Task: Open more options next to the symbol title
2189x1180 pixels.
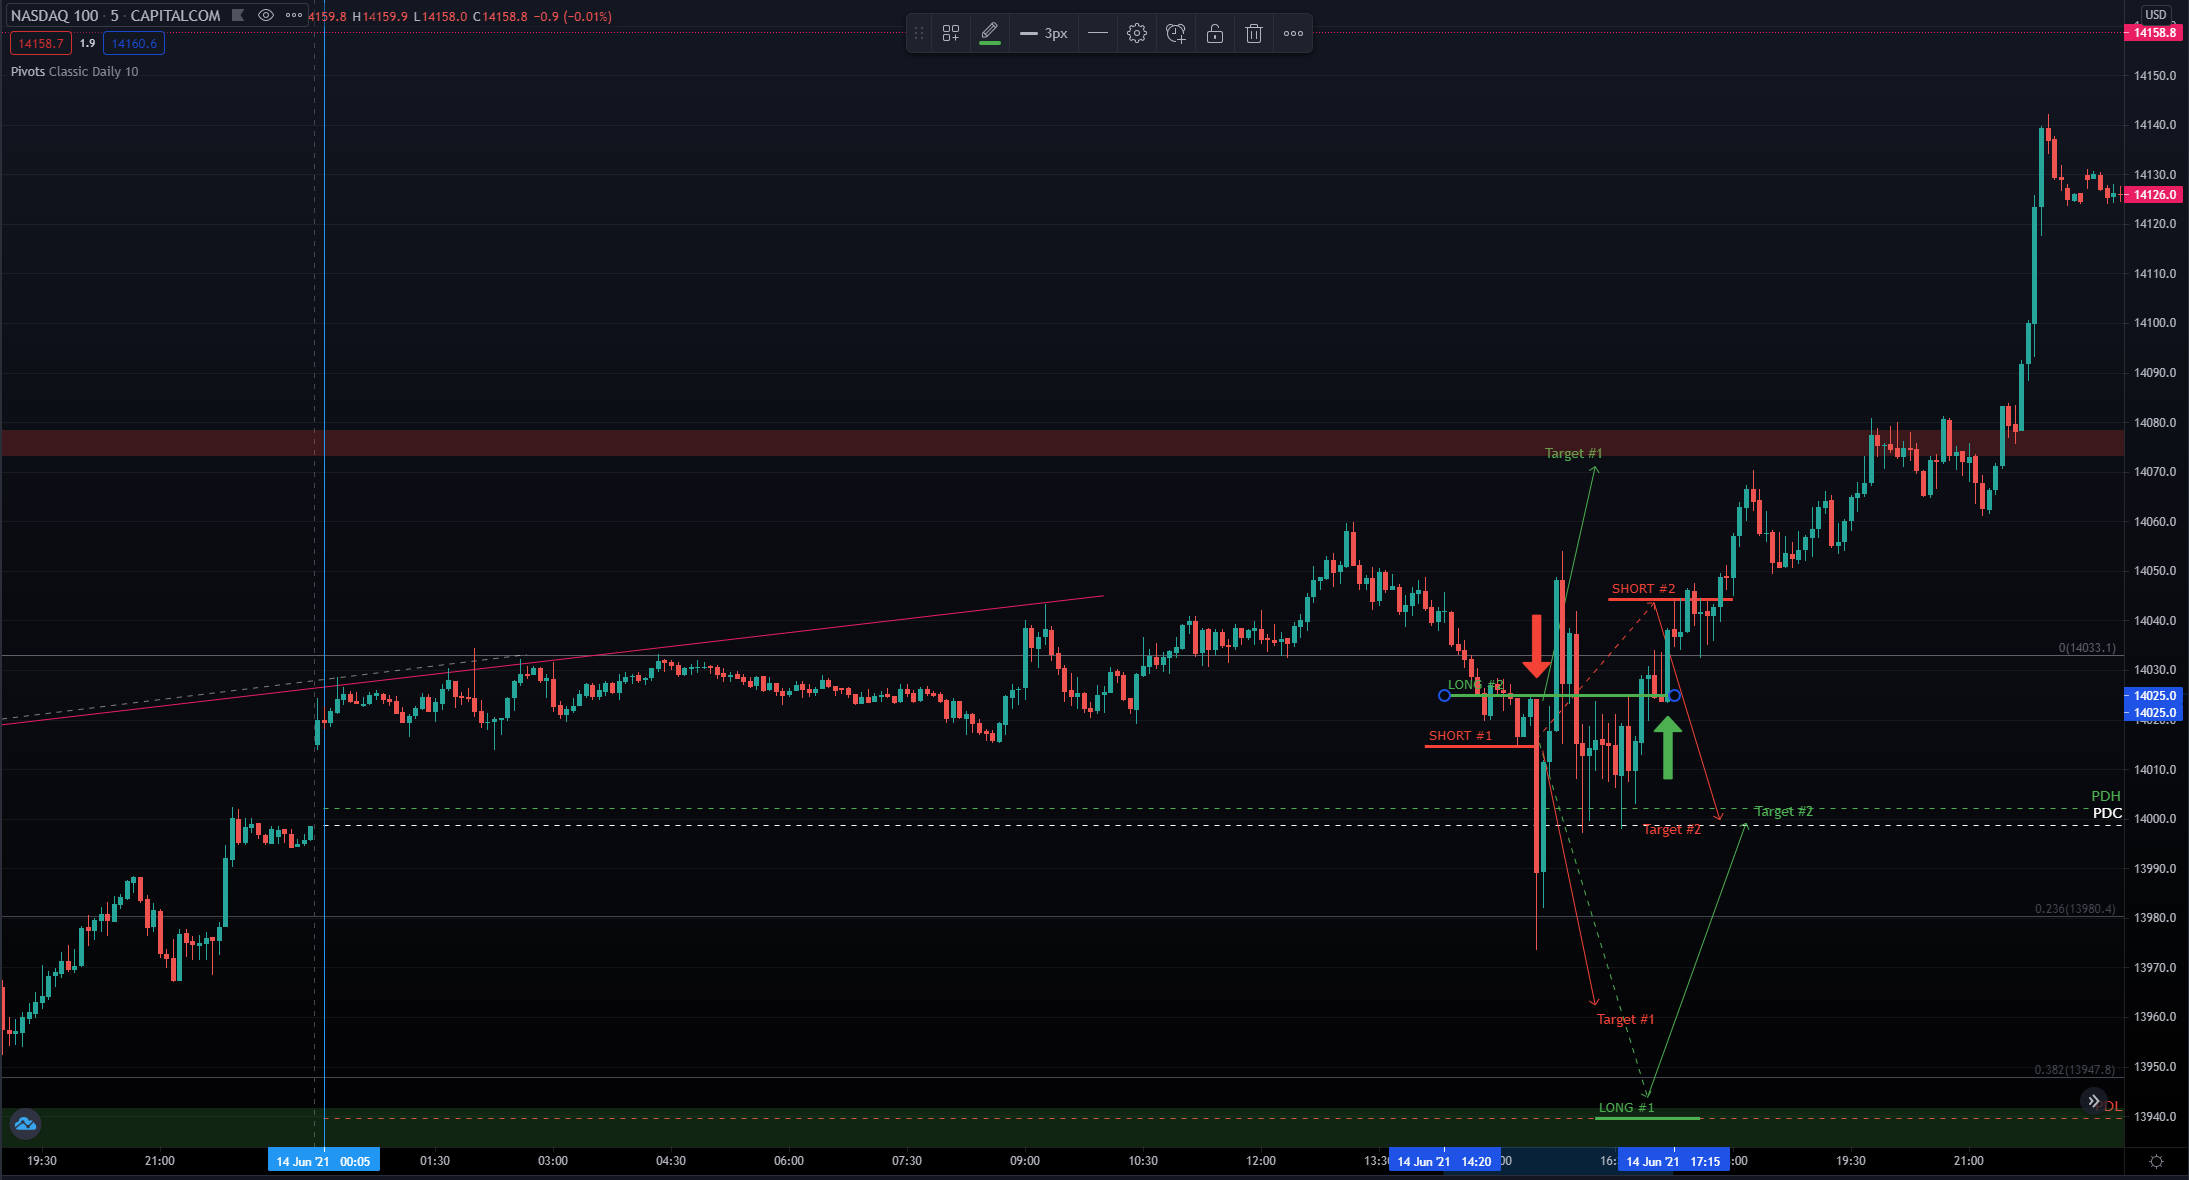Action: 294,15
